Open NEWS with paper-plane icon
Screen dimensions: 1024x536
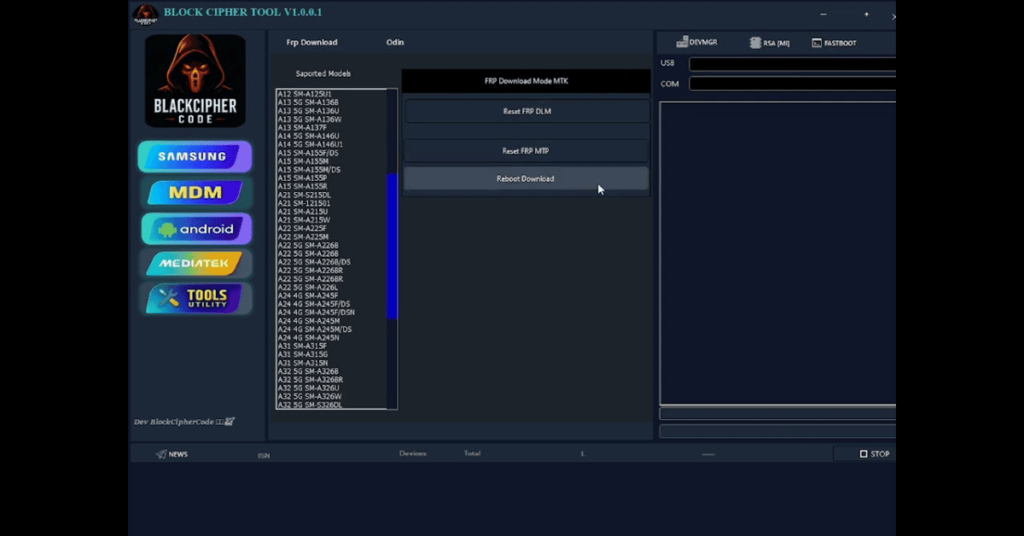click(172, 454)
